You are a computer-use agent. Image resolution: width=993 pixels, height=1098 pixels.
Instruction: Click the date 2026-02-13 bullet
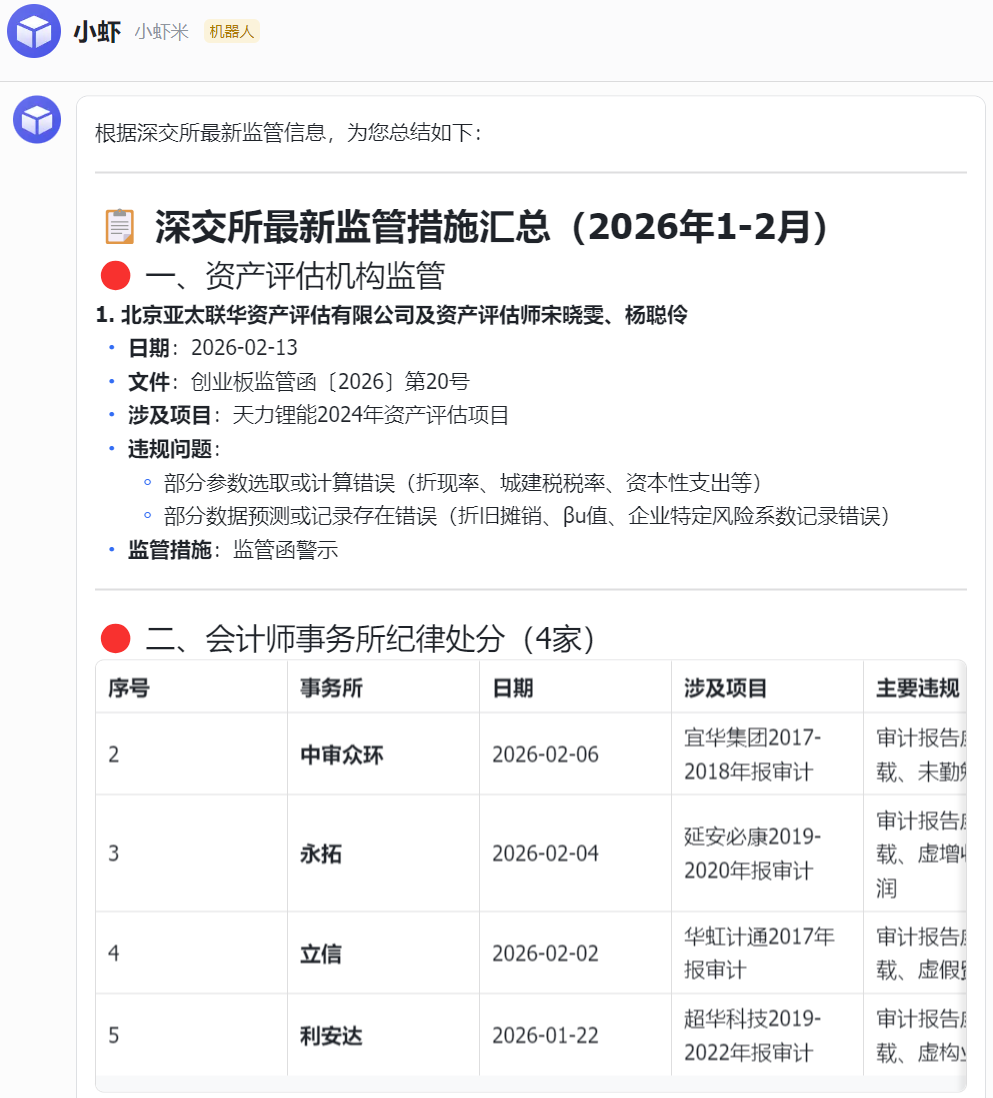click(213, 347)
